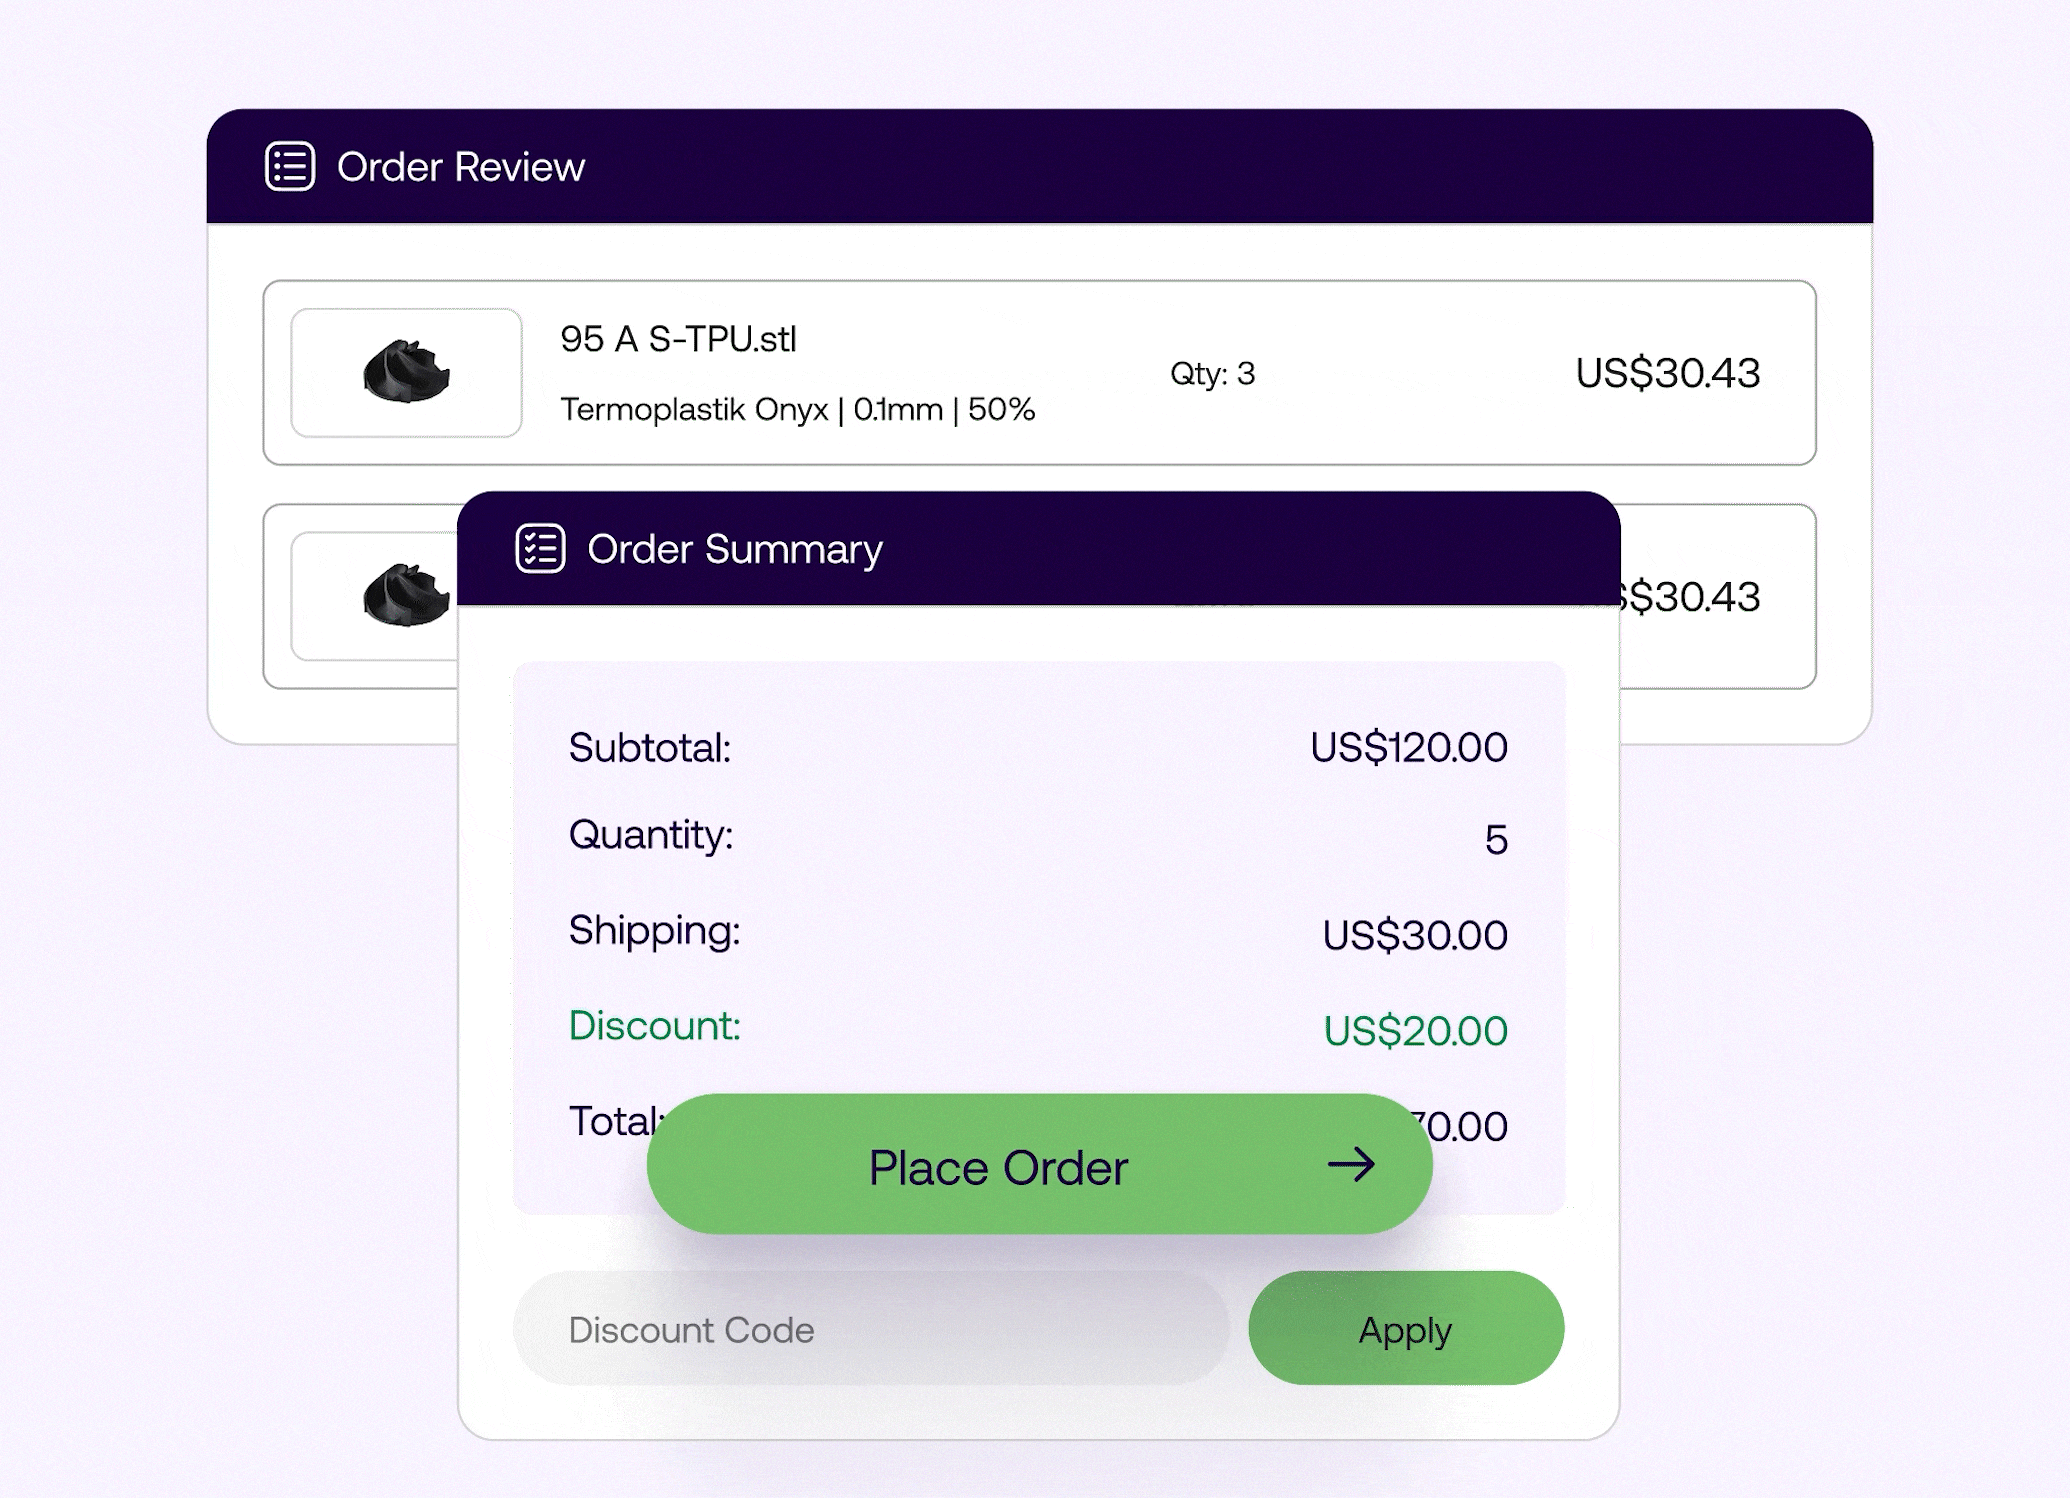The height and width of the screenshot is (1498, 2070).
Task: Click the Termoplastik Onyx material details
Action: [x=797, y=409]
